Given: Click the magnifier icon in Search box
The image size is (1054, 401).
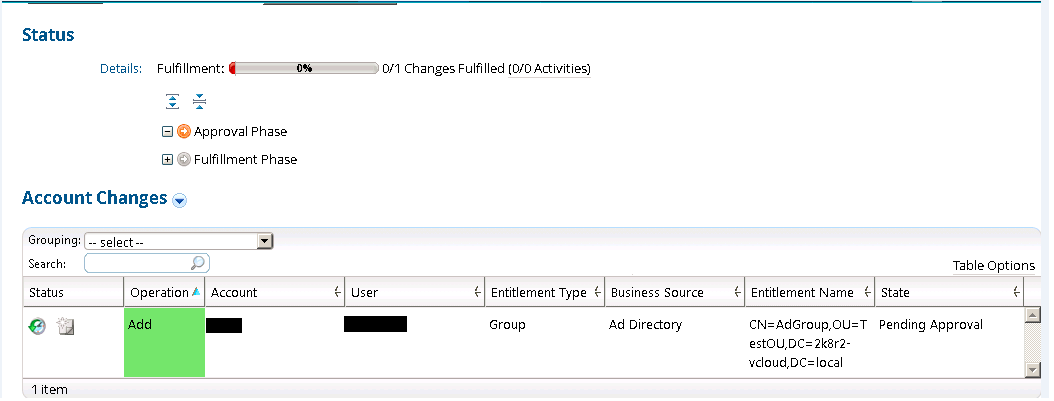Looking at the screenshot, I should [x=198, y=263].
